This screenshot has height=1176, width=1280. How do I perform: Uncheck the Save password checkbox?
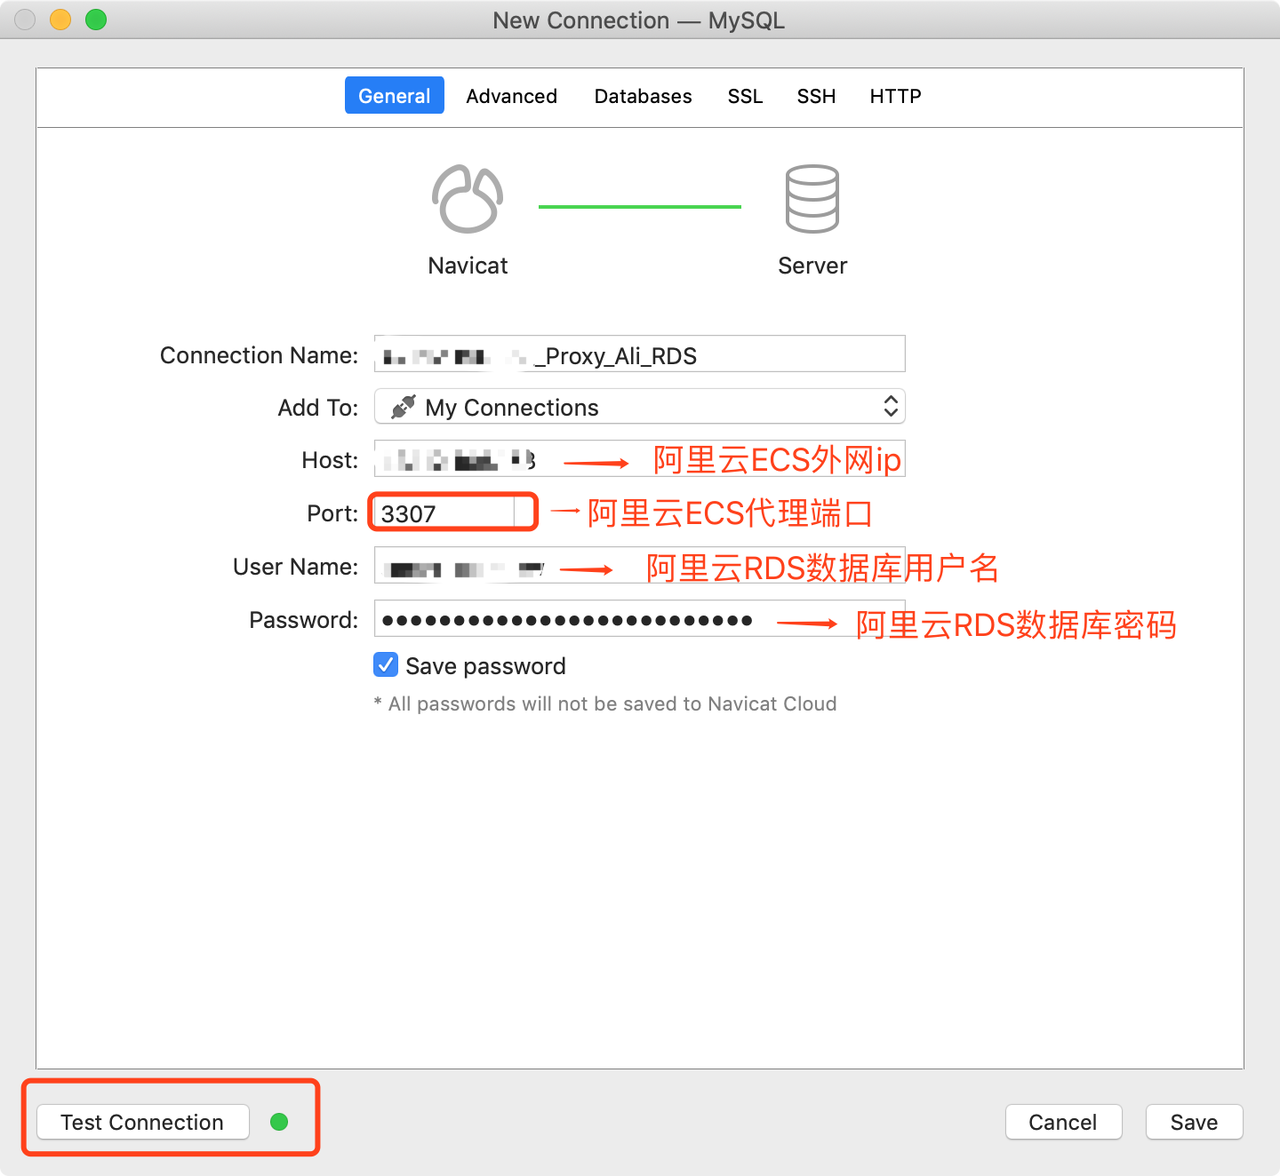[385, 665]
